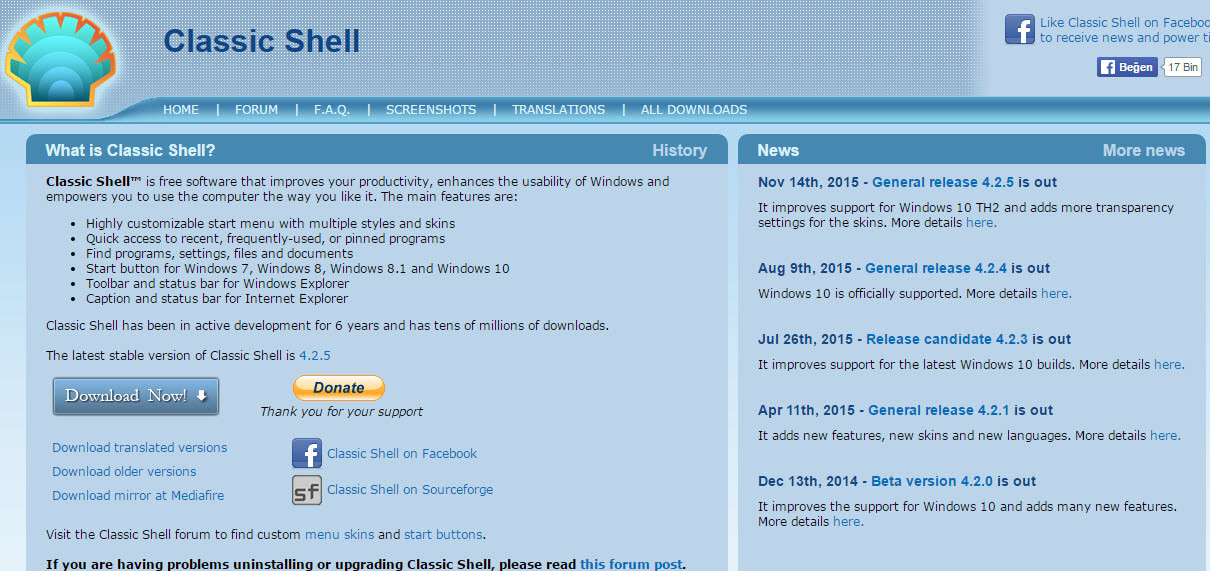Open the History link in panel header
Screen dimensions: 1210x571
[x=679, y=150]
